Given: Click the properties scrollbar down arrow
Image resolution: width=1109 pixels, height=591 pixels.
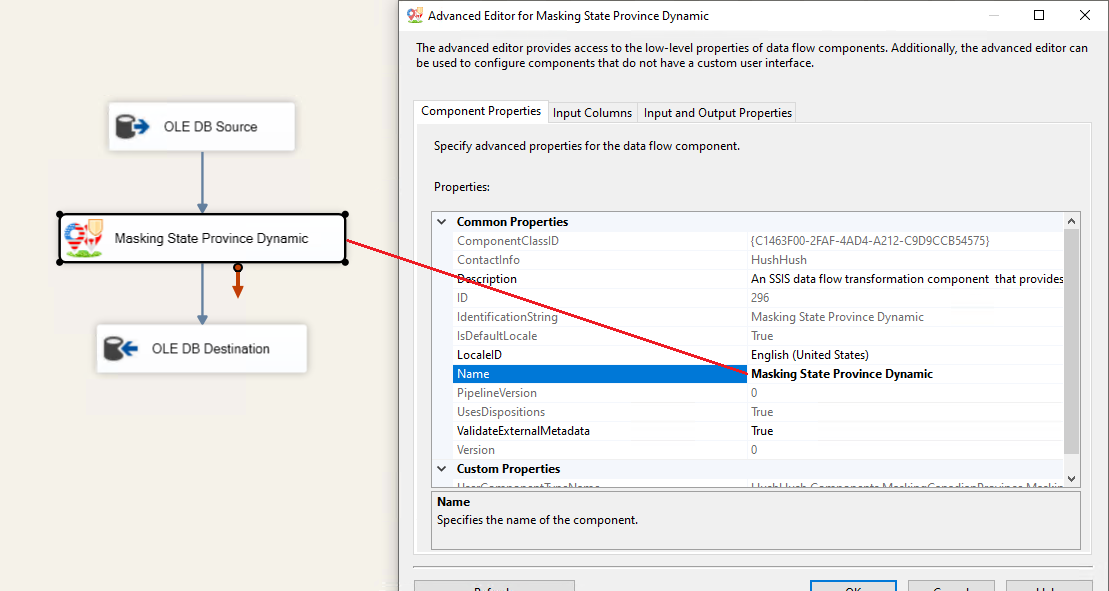Looking at the screenshot, I should pos(1072,479).
